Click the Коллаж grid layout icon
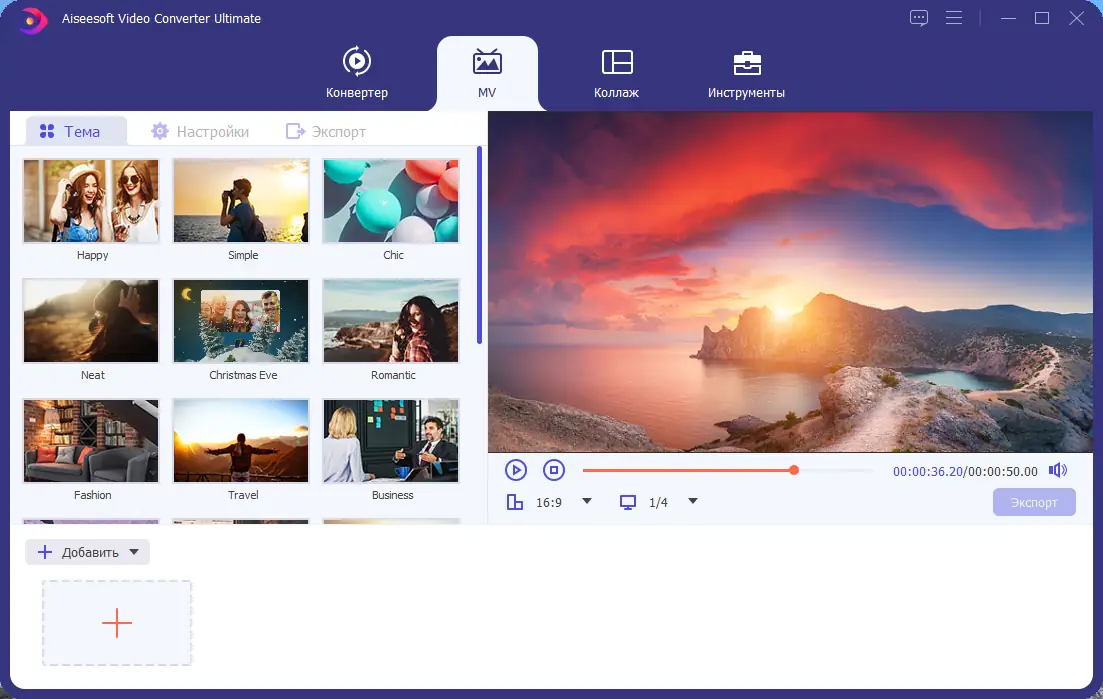Viewport: 1103px width, 699px height. click(617, 62)
